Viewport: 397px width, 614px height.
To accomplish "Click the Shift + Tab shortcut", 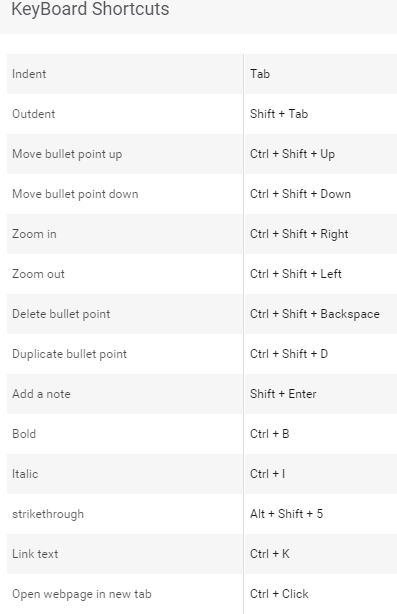I will pyautogui.click(x=279, y=114).
